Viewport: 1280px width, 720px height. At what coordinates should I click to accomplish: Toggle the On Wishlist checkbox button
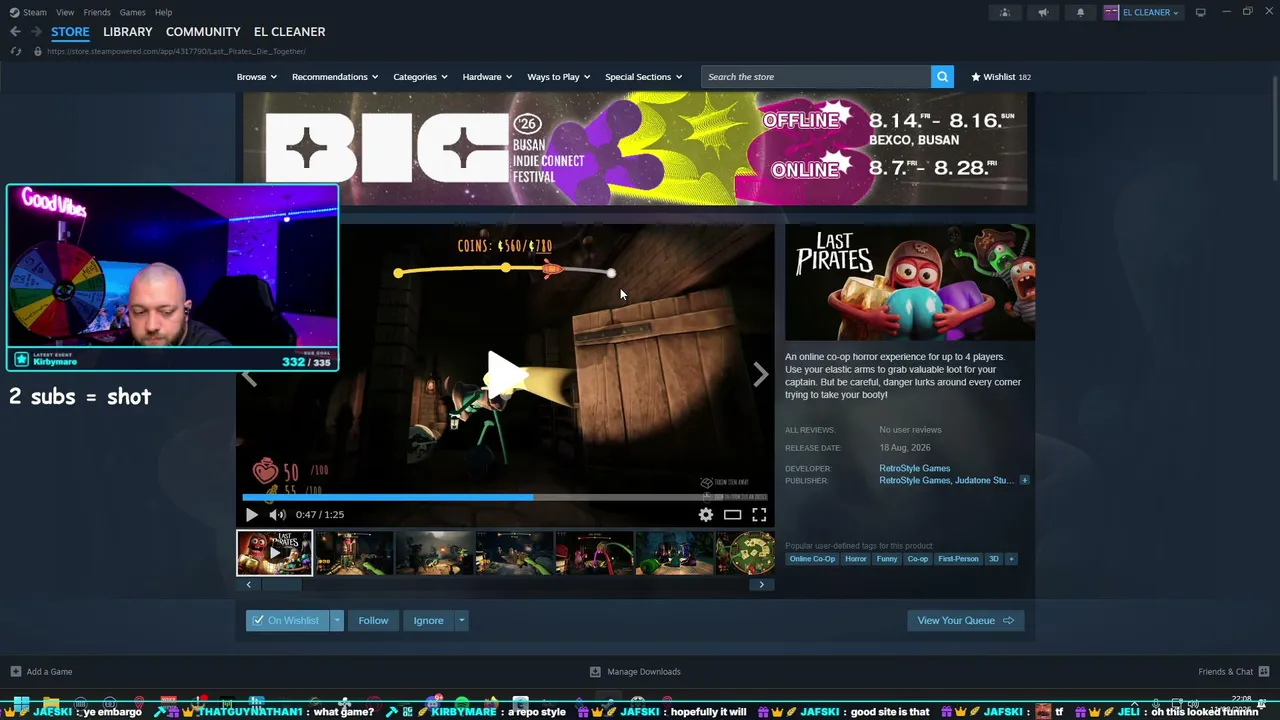[x=288, y=621]
